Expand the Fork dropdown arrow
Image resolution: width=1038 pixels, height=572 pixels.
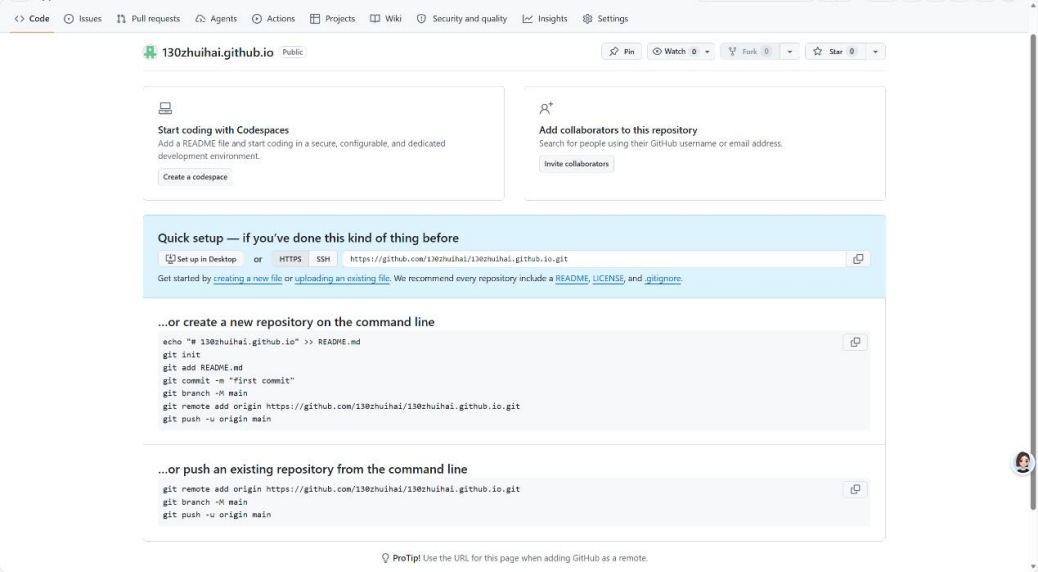(x=789, y=52)
